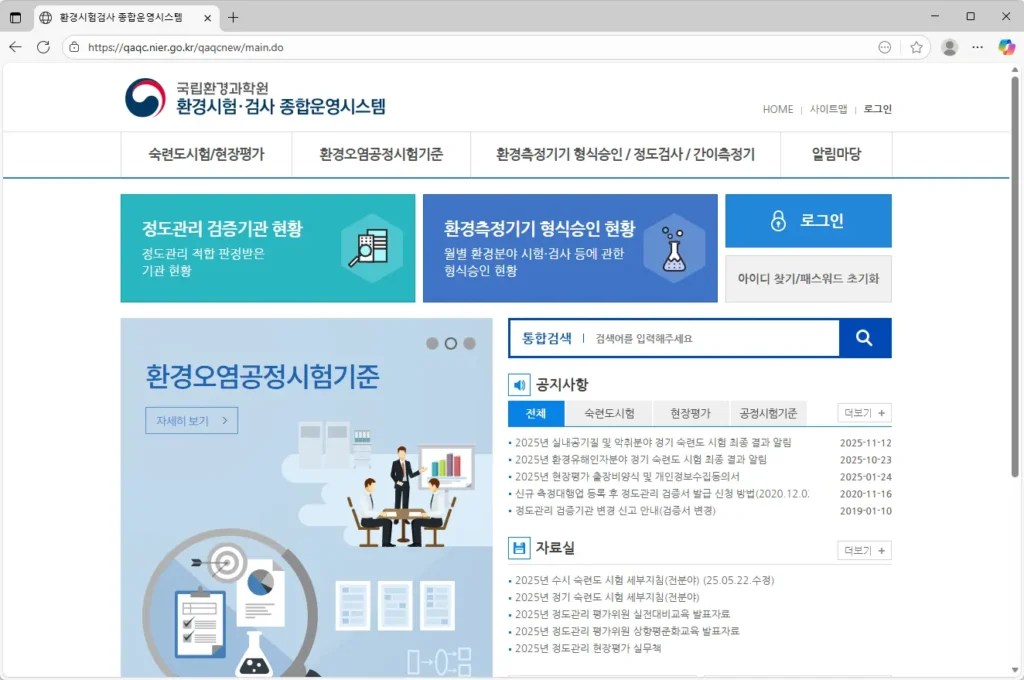Open 2025년 정도관리 평가위원 상향평준화교육 발표자료
Viewport: 1024px width, 680px height.
click(627, 632)
